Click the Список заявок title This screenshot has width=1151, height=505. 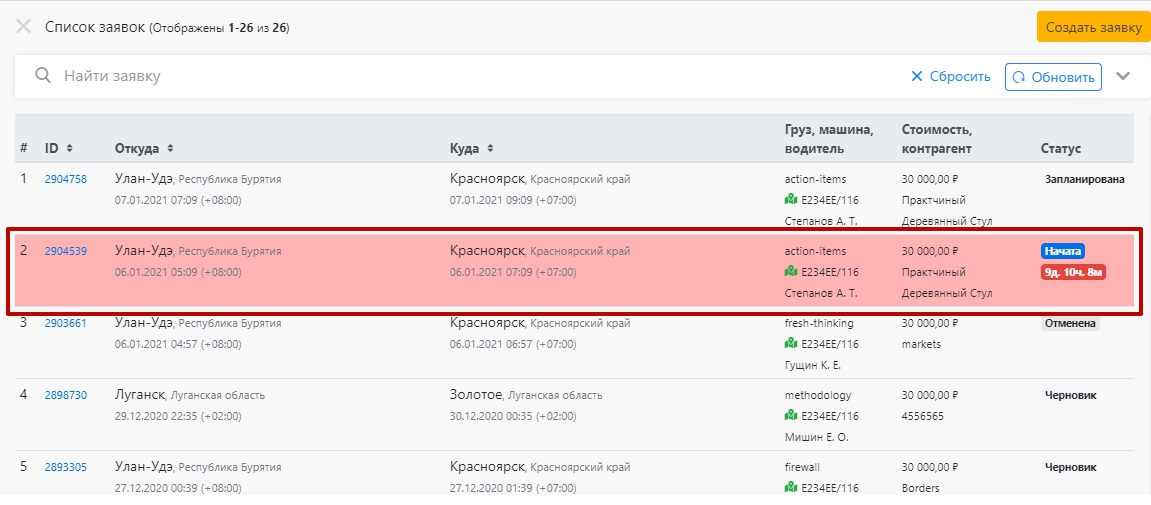[x=95, y=27]
